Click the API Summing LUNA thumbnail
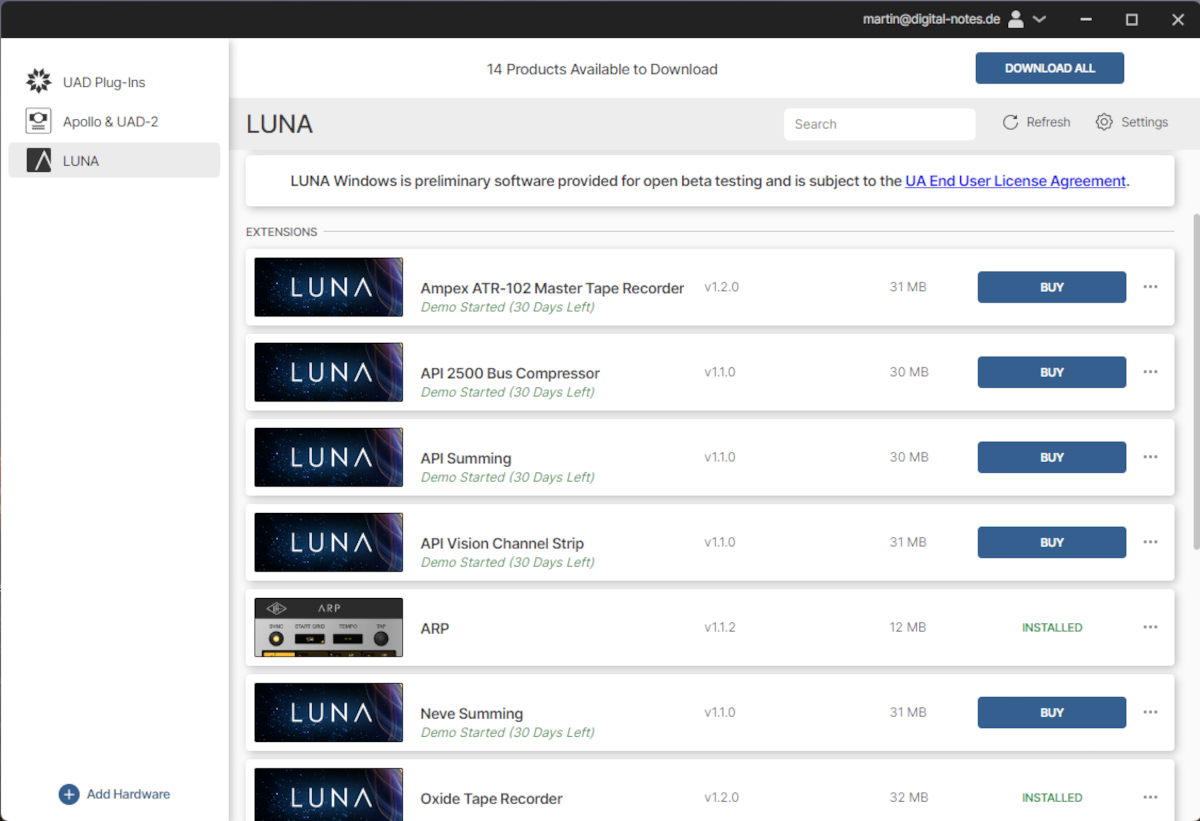Screen dimensions: 1200x821 pos(329,457)
